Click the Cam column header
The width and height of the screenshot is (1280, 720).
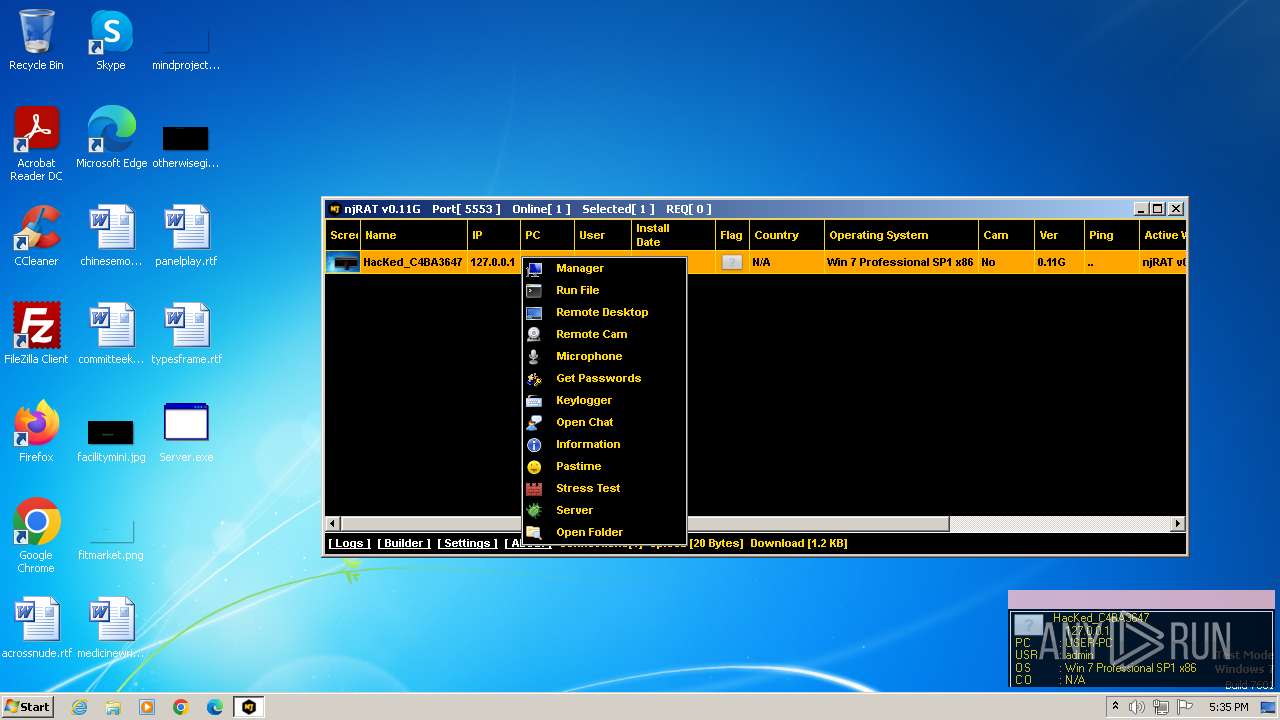point(1006,235)
